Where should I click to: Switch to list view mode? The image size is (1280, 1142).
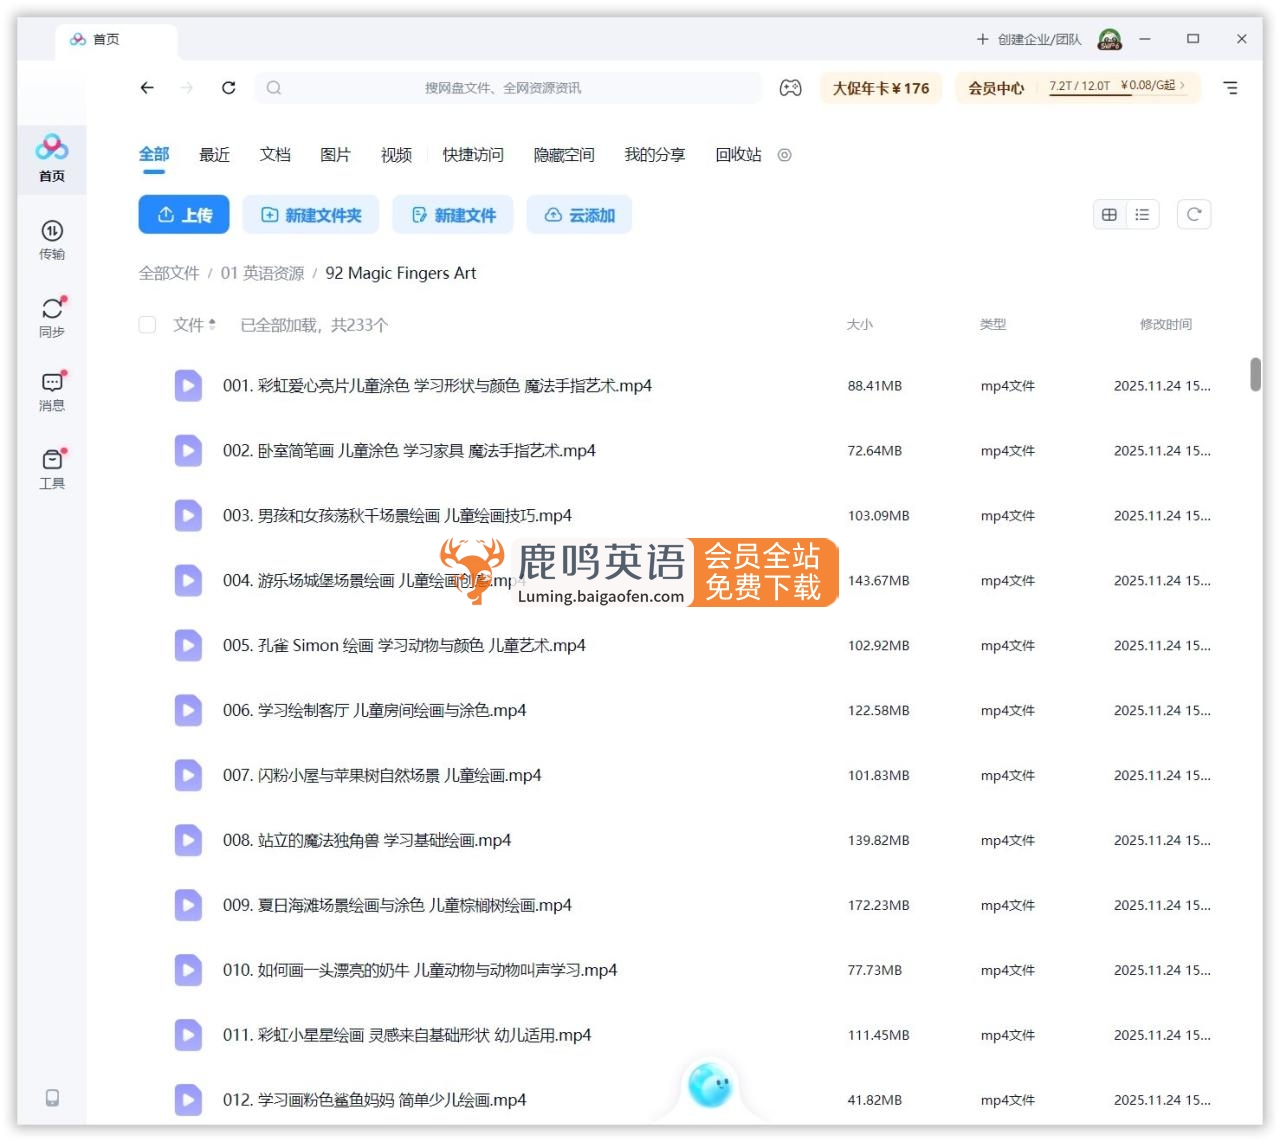1142,214
